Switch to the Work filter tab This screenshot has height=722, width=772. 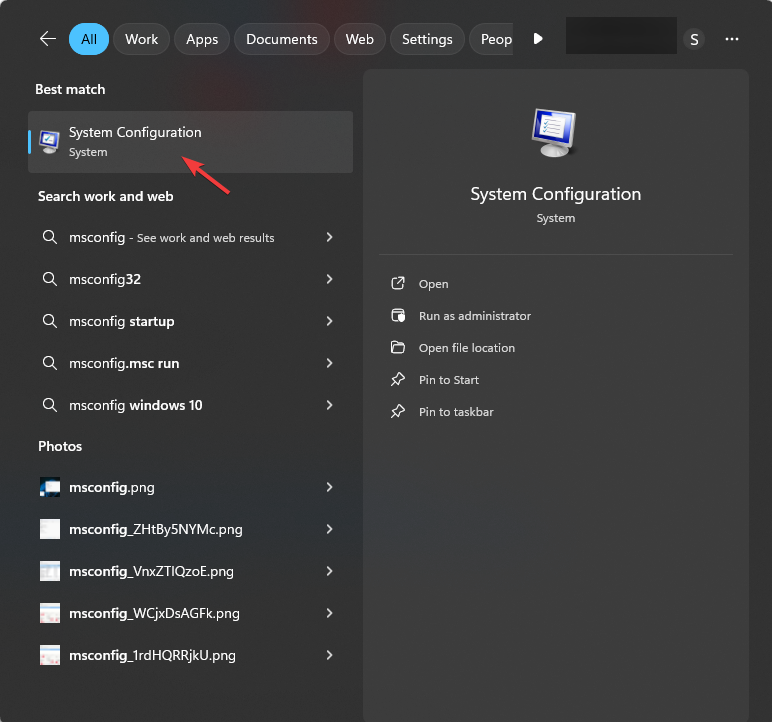coord(141,39)
